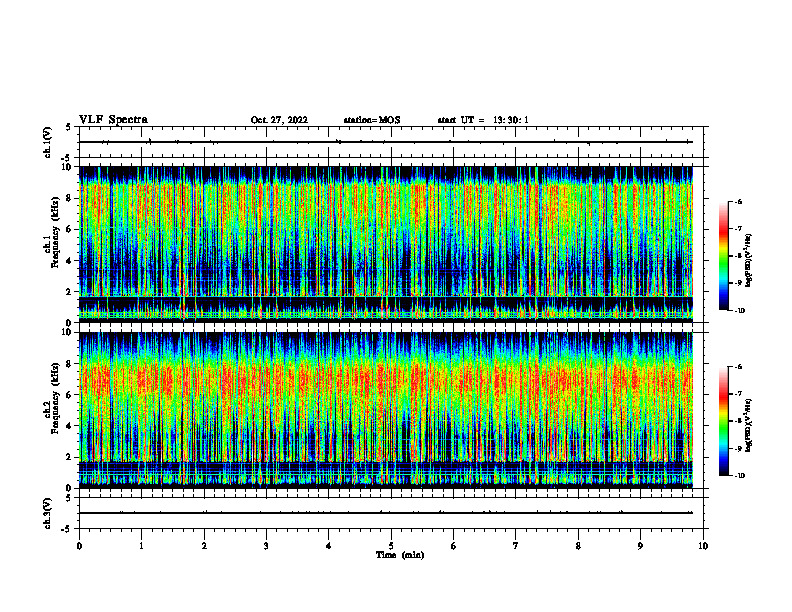Click the "ch.1(V)" waveform axis label
792x612 pixels.
[x=47, y=142]
